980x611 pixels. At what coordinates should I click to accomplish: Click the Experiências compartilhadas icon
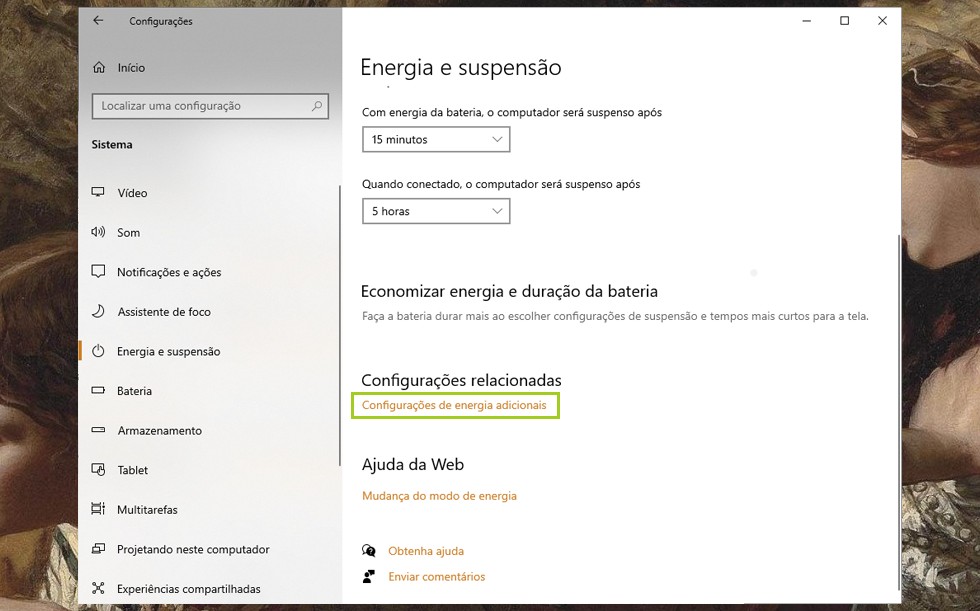[x=98, y=588]
